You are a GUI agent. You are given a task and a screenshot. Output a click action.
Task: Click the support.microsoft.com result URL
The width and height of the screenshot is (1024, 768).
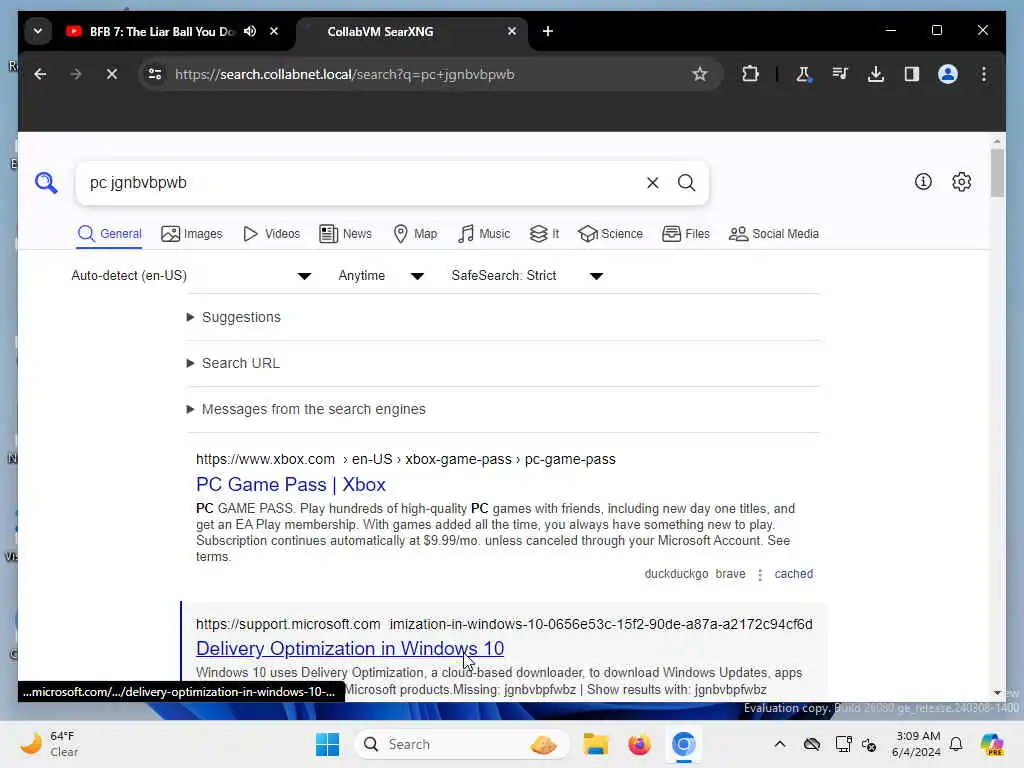pyautogui.click(x=504, y=624)
